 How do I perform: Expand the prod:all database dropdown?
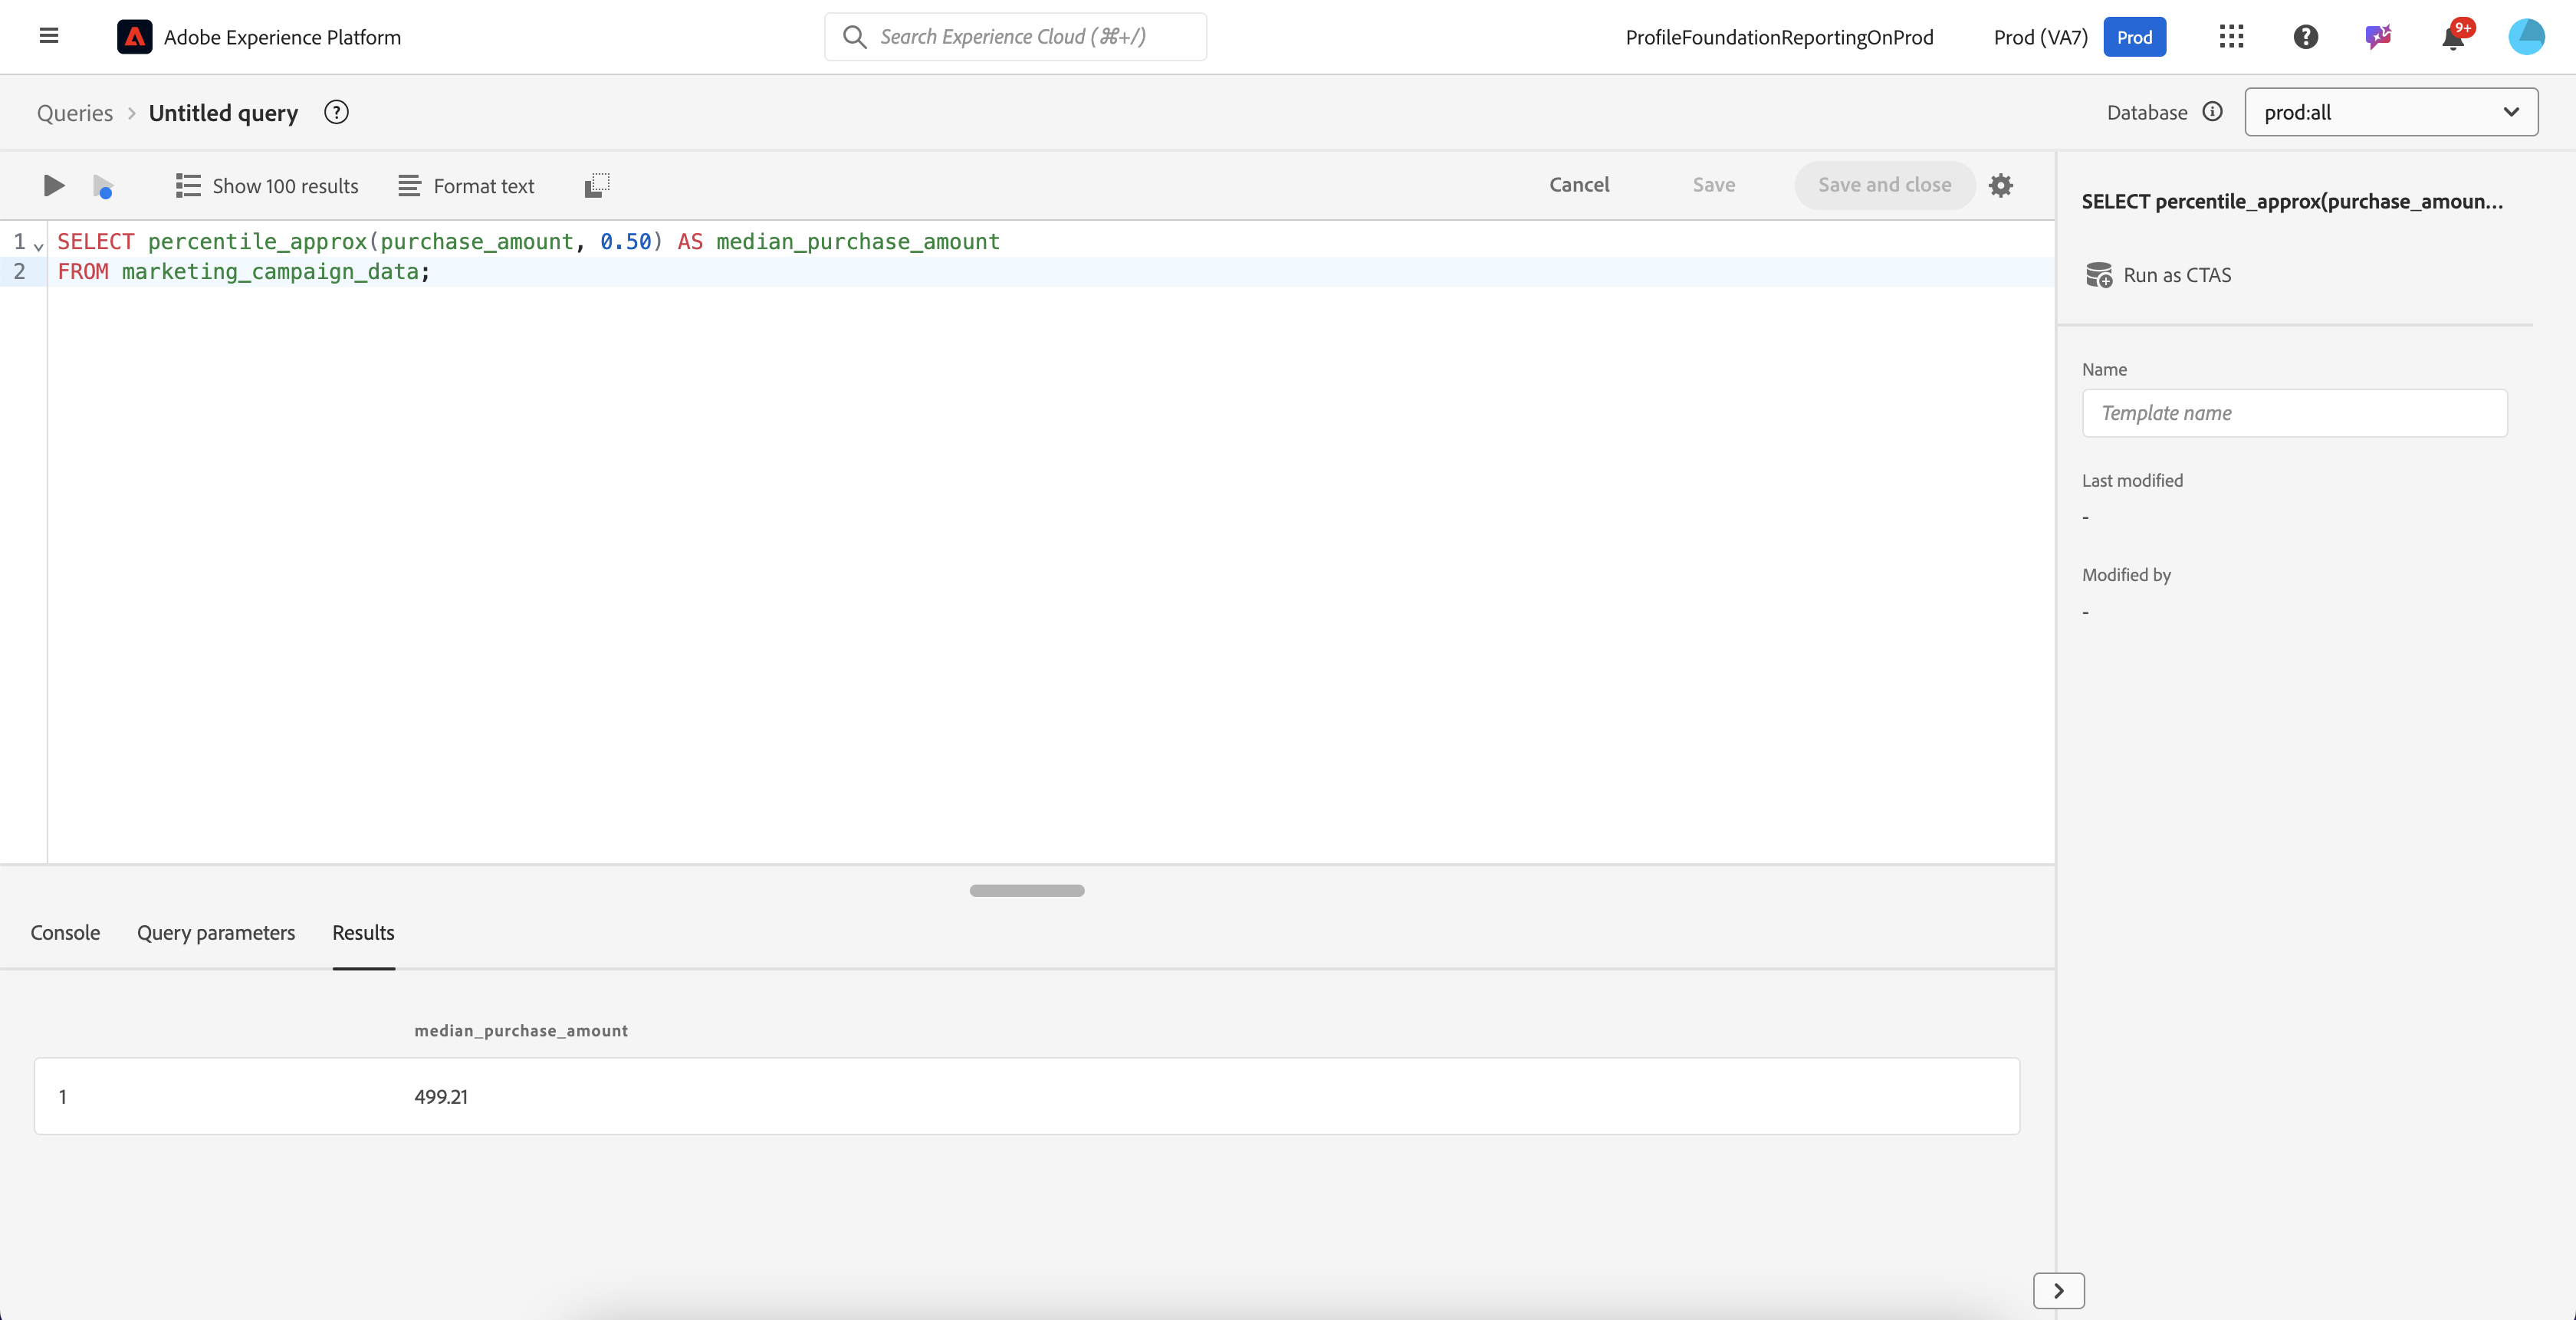[x=2390, y=112]
